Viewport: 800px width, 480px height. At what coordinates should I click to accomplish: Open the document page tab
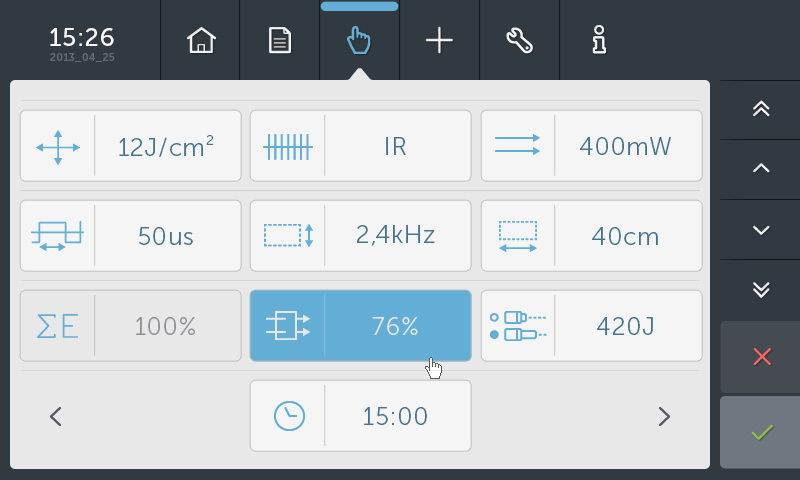pos(280,41)
